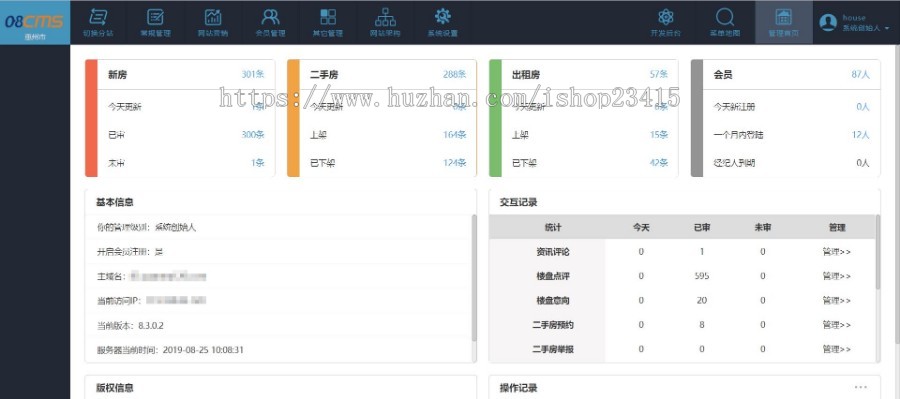
Task: Open the 新房 已审 300条 link
Action: tap(253, 134)
